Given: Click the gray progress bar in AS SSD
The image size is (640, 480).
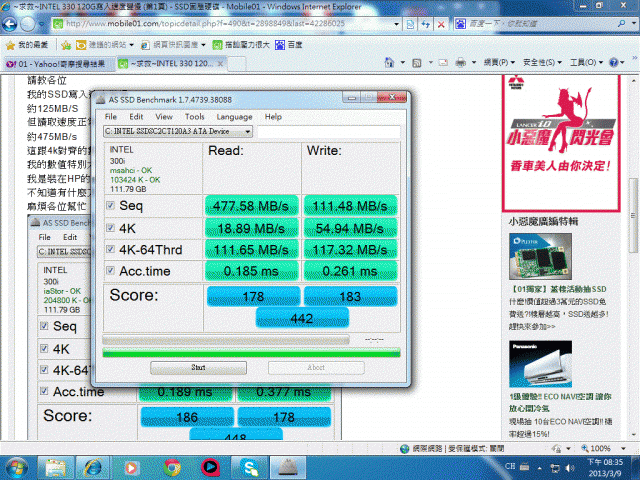Looking at the screenshot, I should [226, 340].
